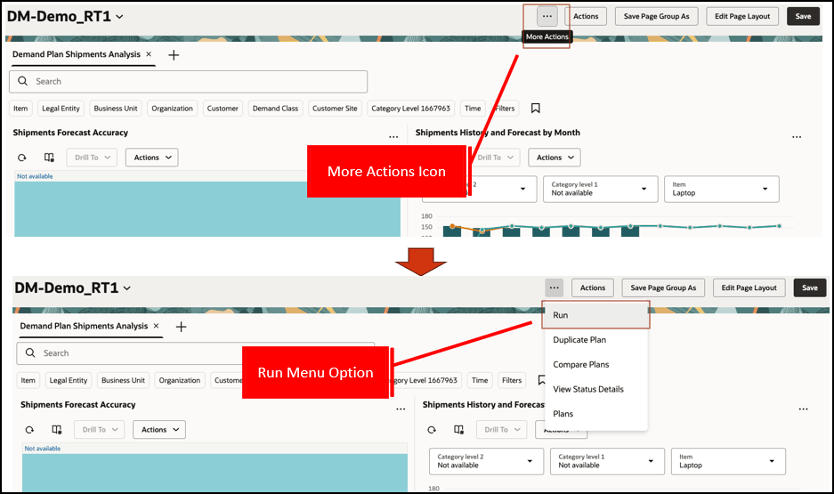The image size is (834, 494).
Task: Open Category level 1 dropdown, upper screenshot
Action: (x=600, y=189)
